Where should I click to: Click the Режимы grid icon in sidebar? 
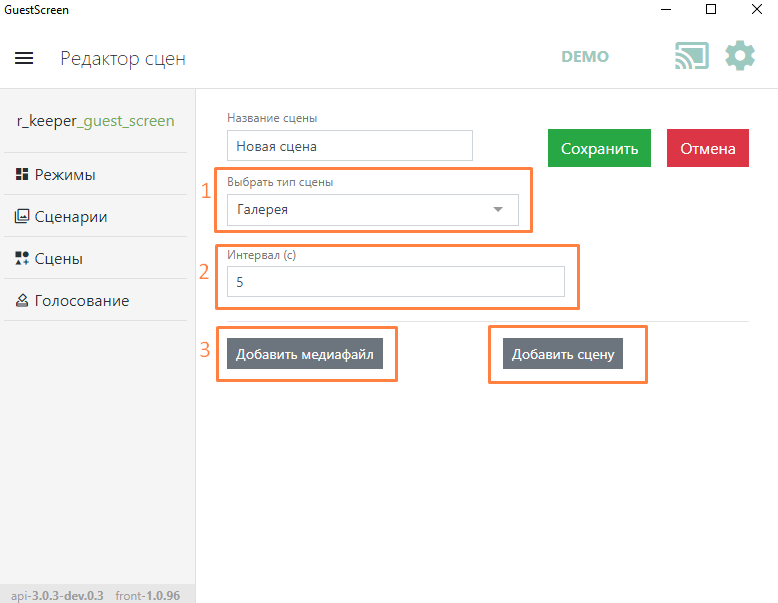point(22,175)
